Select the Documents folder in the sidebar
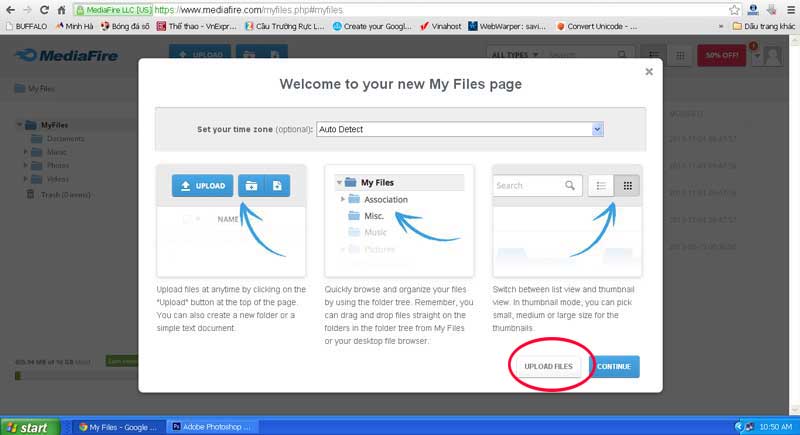 [x=58, y=139]
